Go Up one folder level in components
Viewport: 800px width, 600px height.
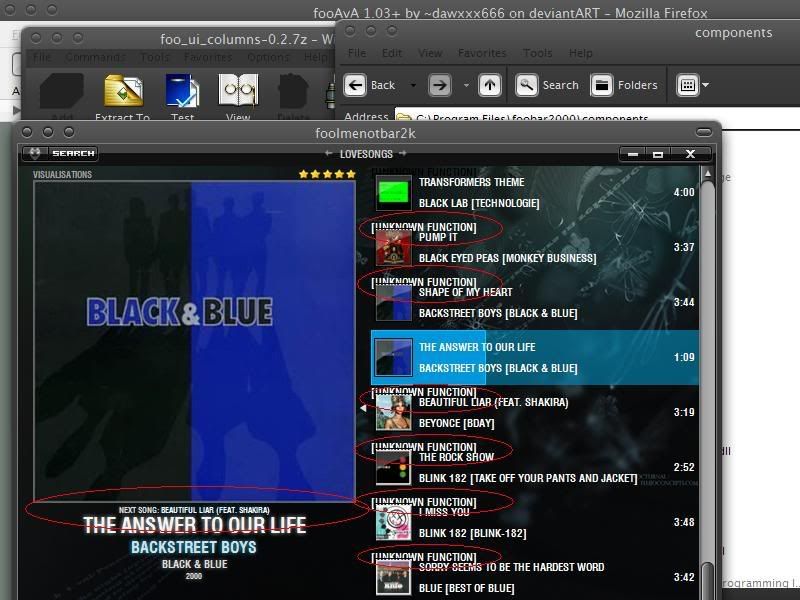(490, 85)
